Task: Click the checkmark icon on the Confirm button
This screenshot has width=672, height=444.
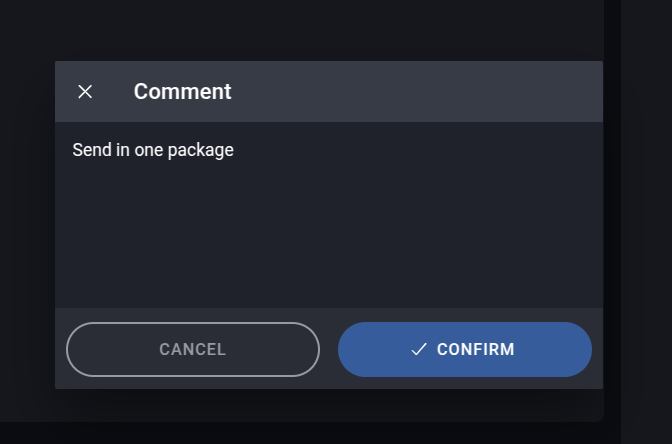Action: pos(419,349)
